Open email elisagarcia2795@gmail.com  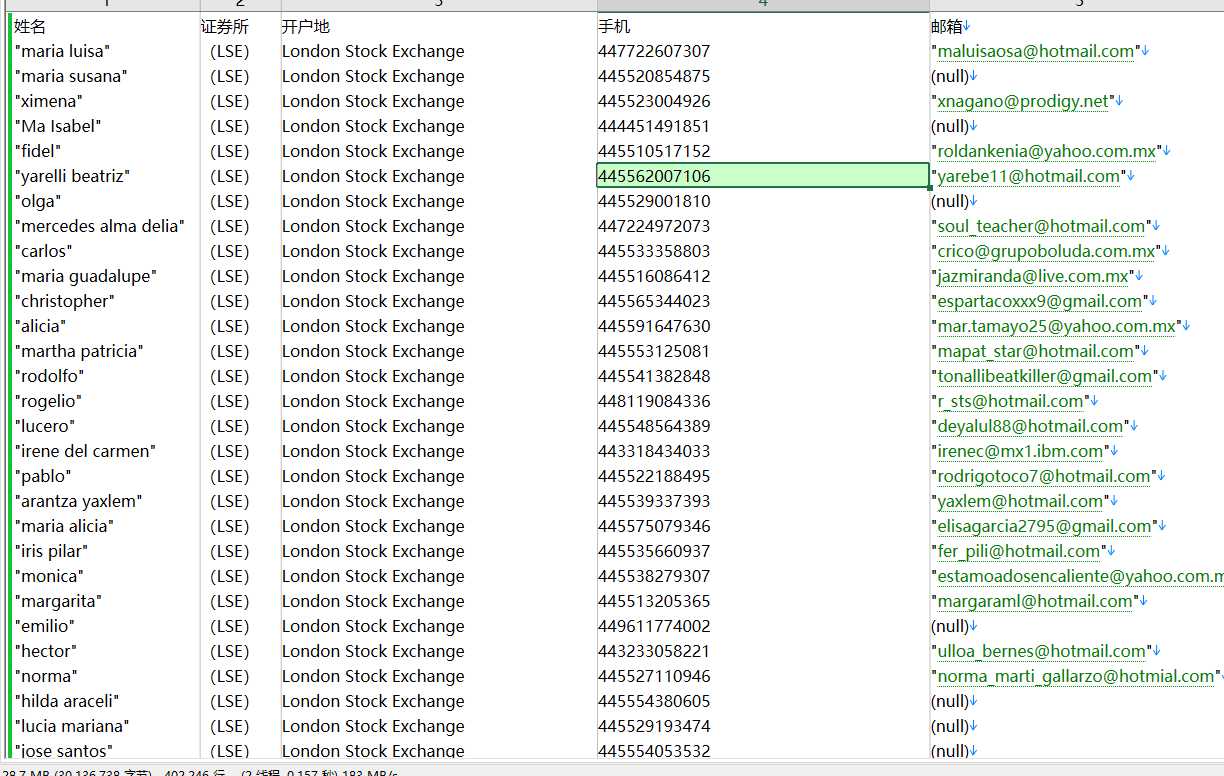(1044, 526)
